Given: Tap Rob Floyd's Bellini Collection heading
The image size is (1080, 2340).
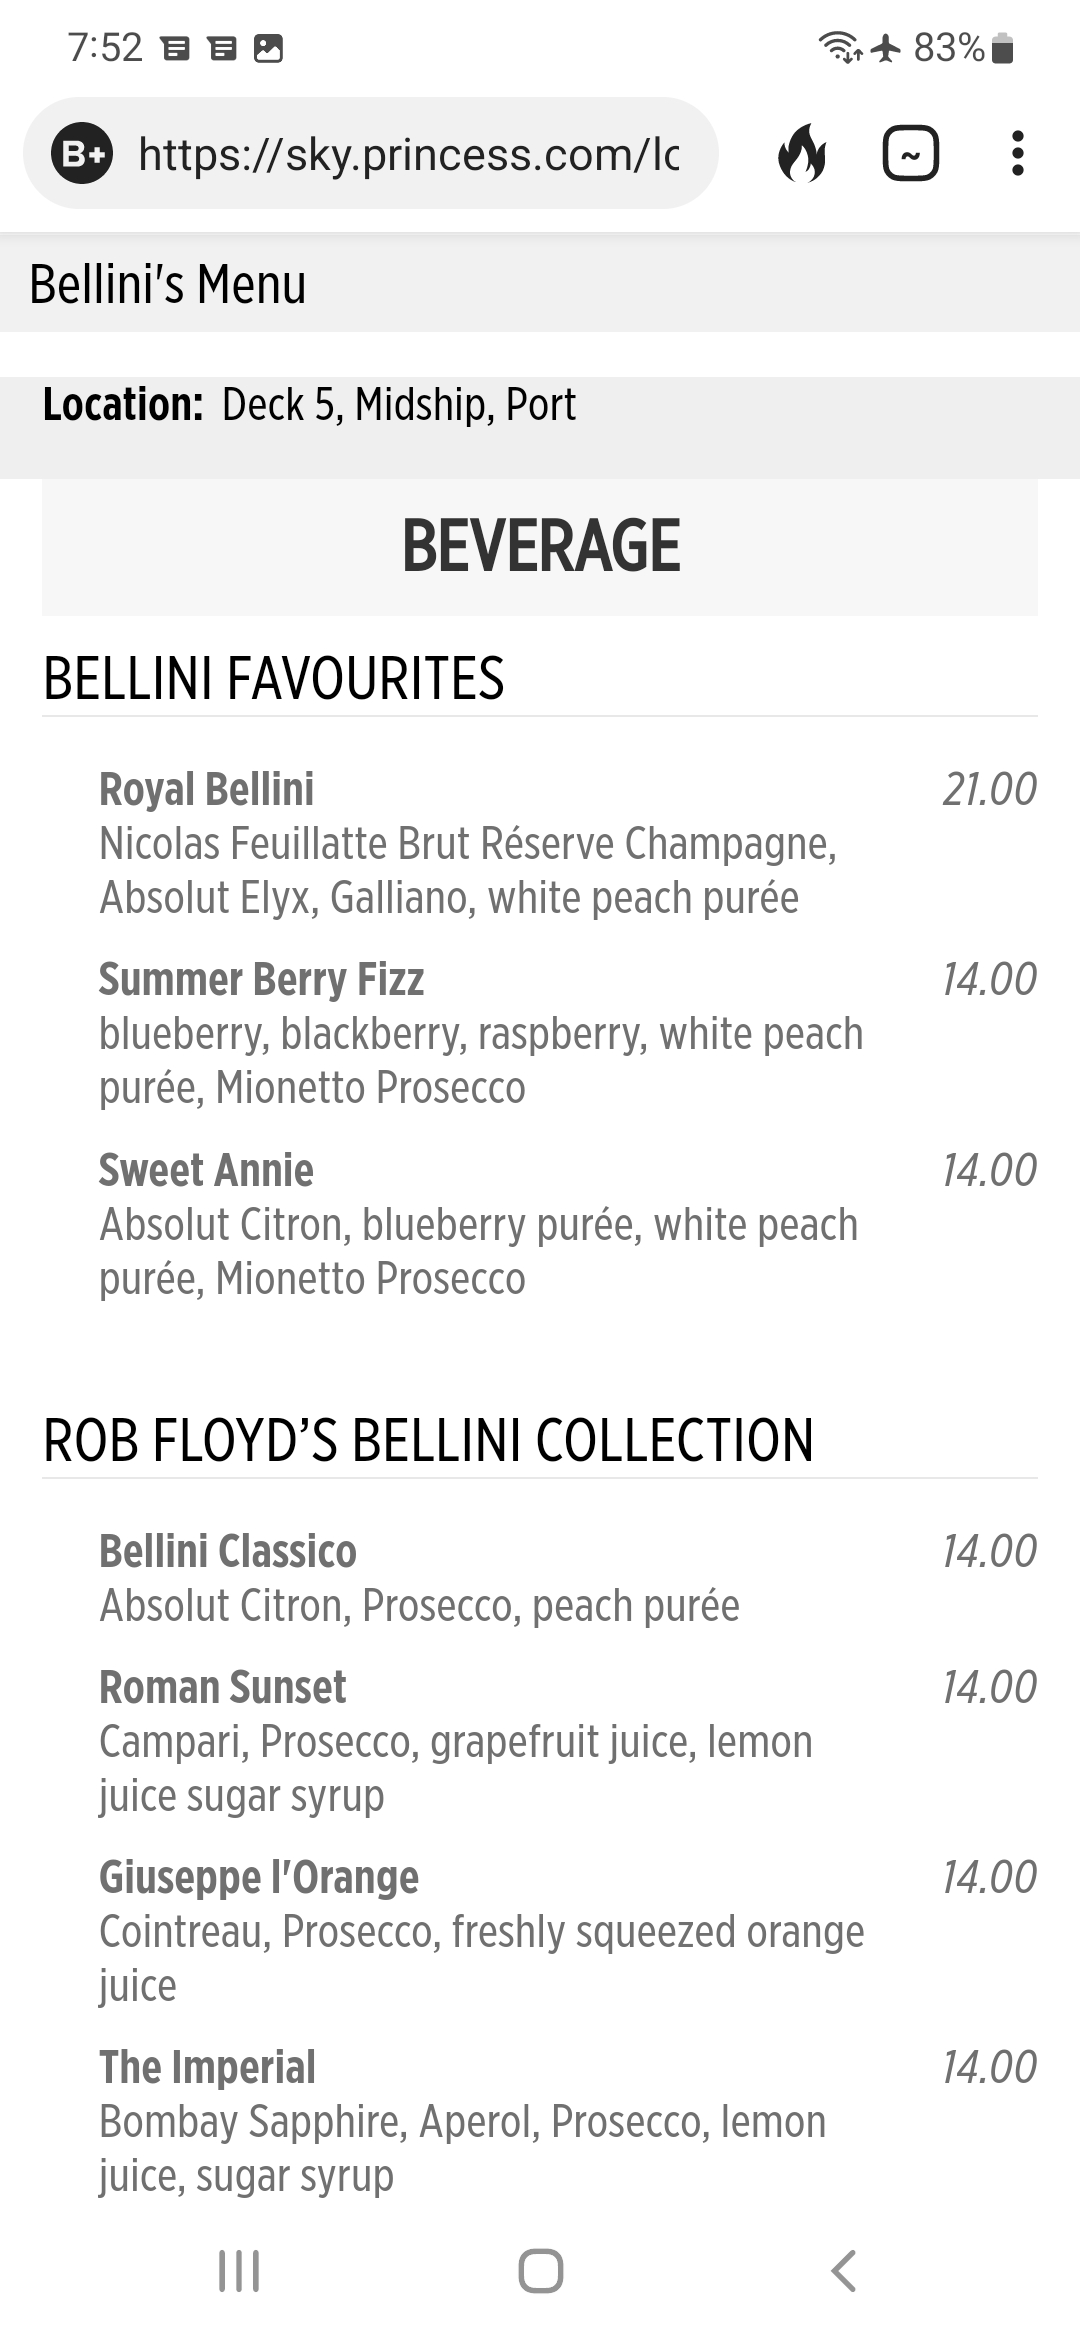Looking at the screenshot, I should point(428,1440).
